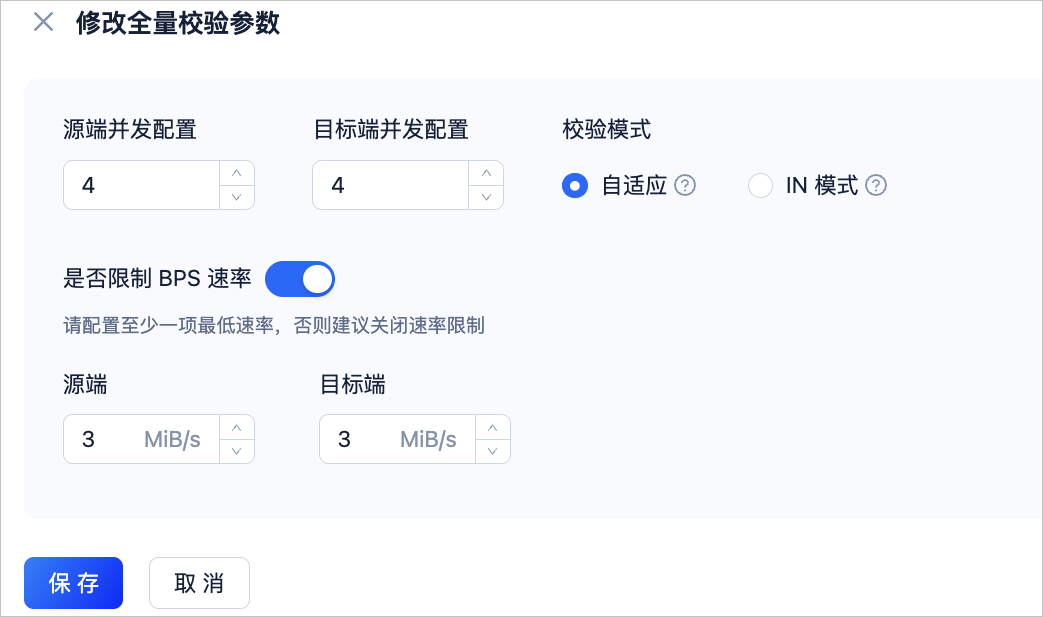Click help icon next to 自适应

click(x=685, y=185)
